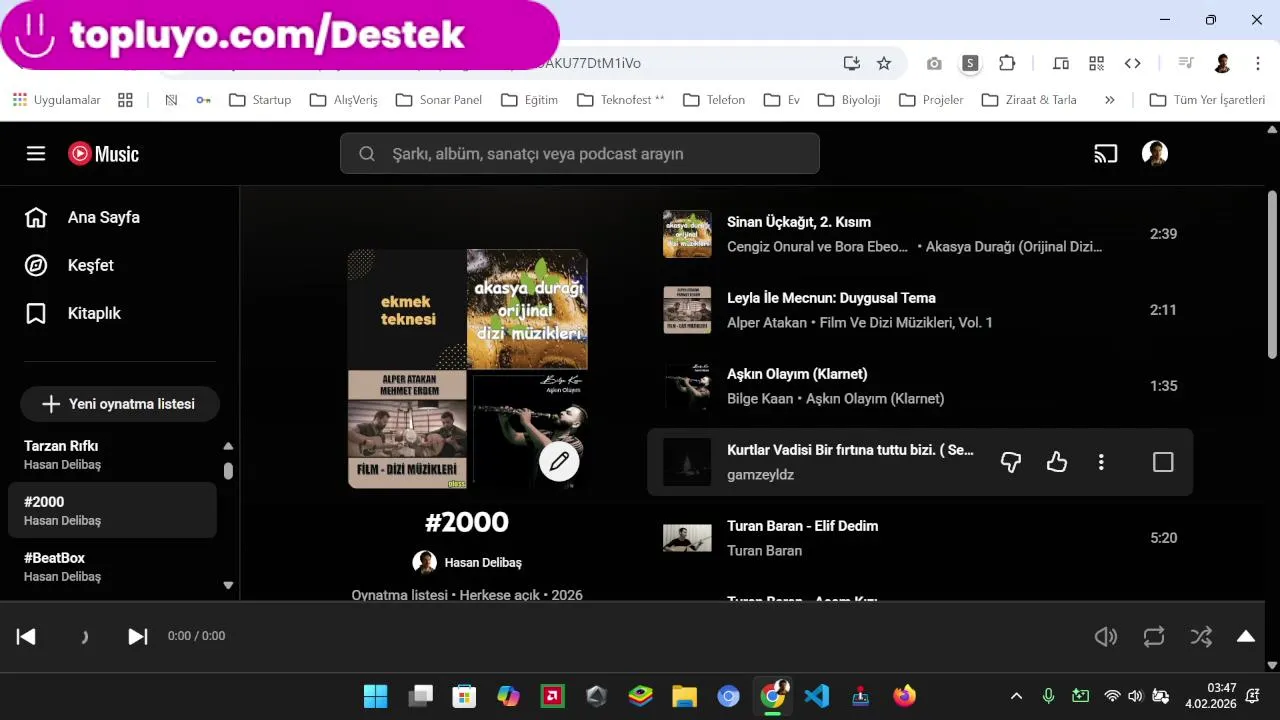Launch Visual Studio Code from taskbar
The height and width of the screenshot is (720, 1280).
pyautogui.click(x=817, y=696)
